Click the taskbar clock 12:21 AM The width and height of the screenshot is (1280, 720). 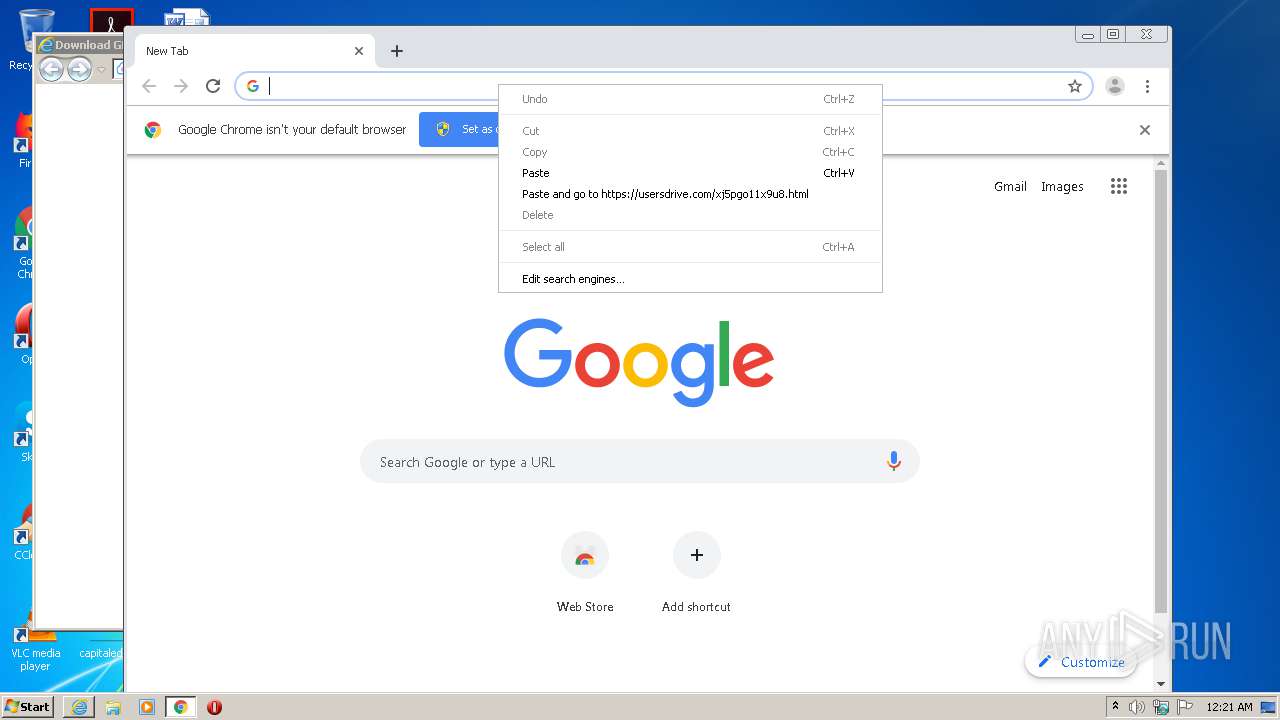[x=1229, y=707]
